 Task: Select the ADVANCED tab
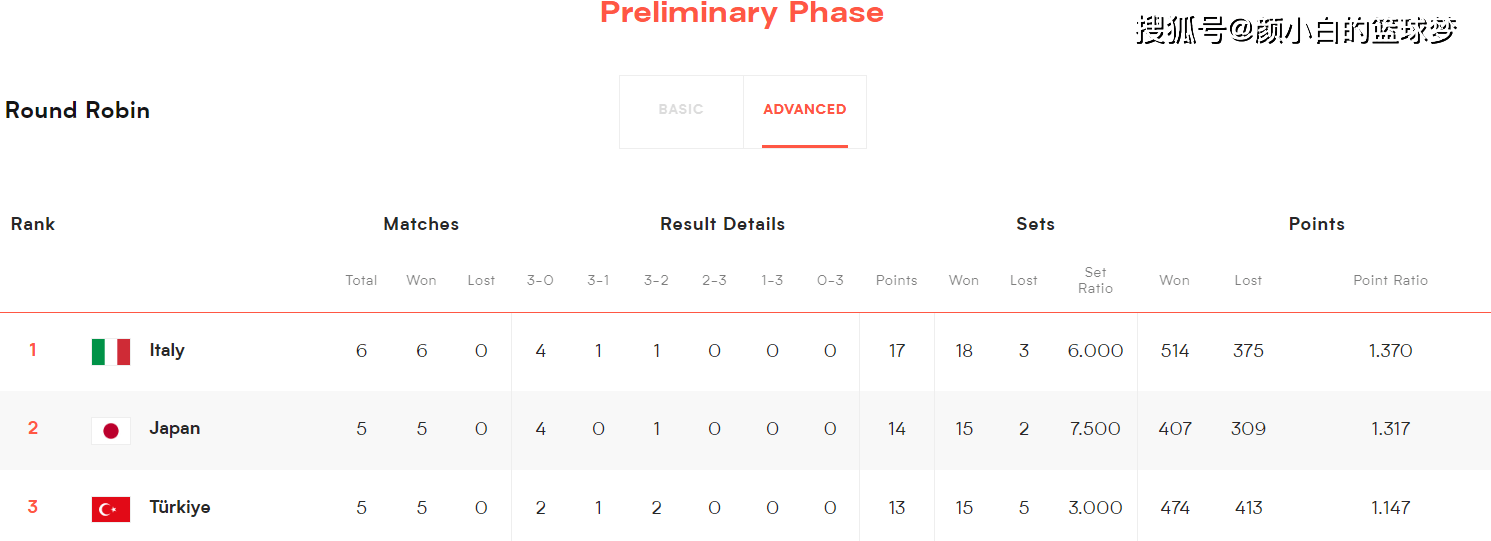[805, 110]
